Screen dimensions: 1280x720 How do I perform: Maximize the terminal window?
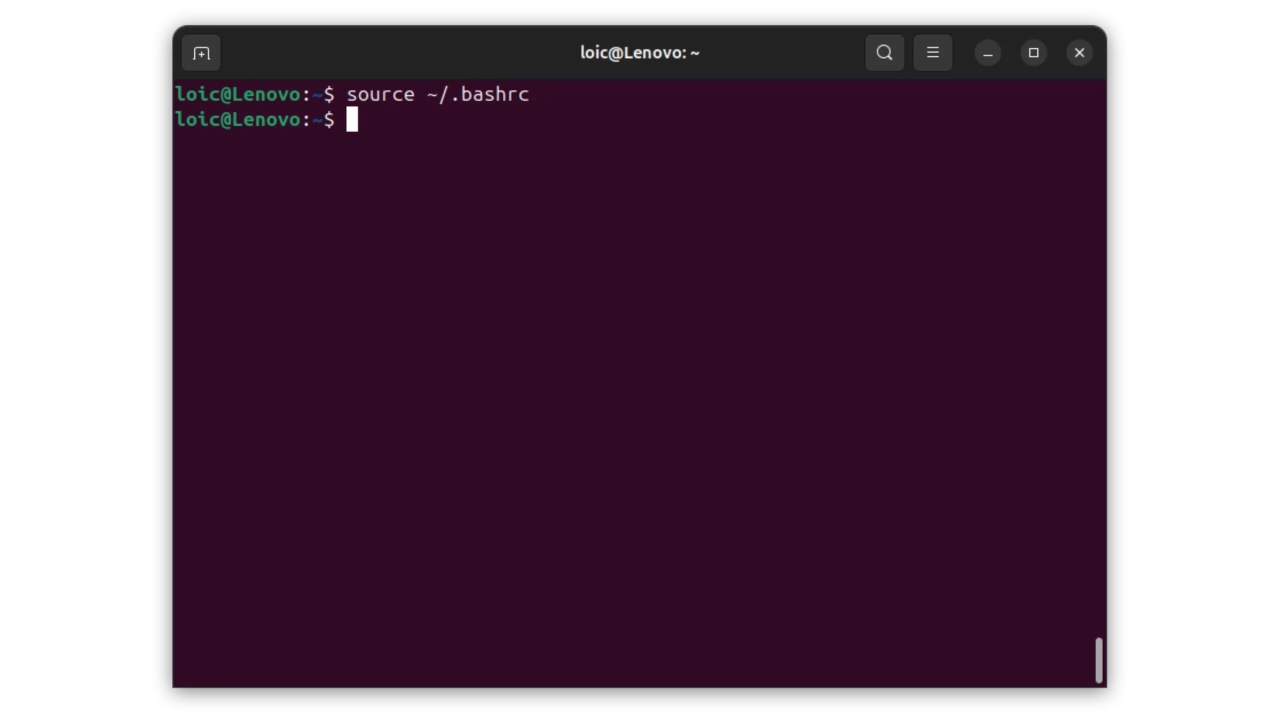click(1033, 53)
